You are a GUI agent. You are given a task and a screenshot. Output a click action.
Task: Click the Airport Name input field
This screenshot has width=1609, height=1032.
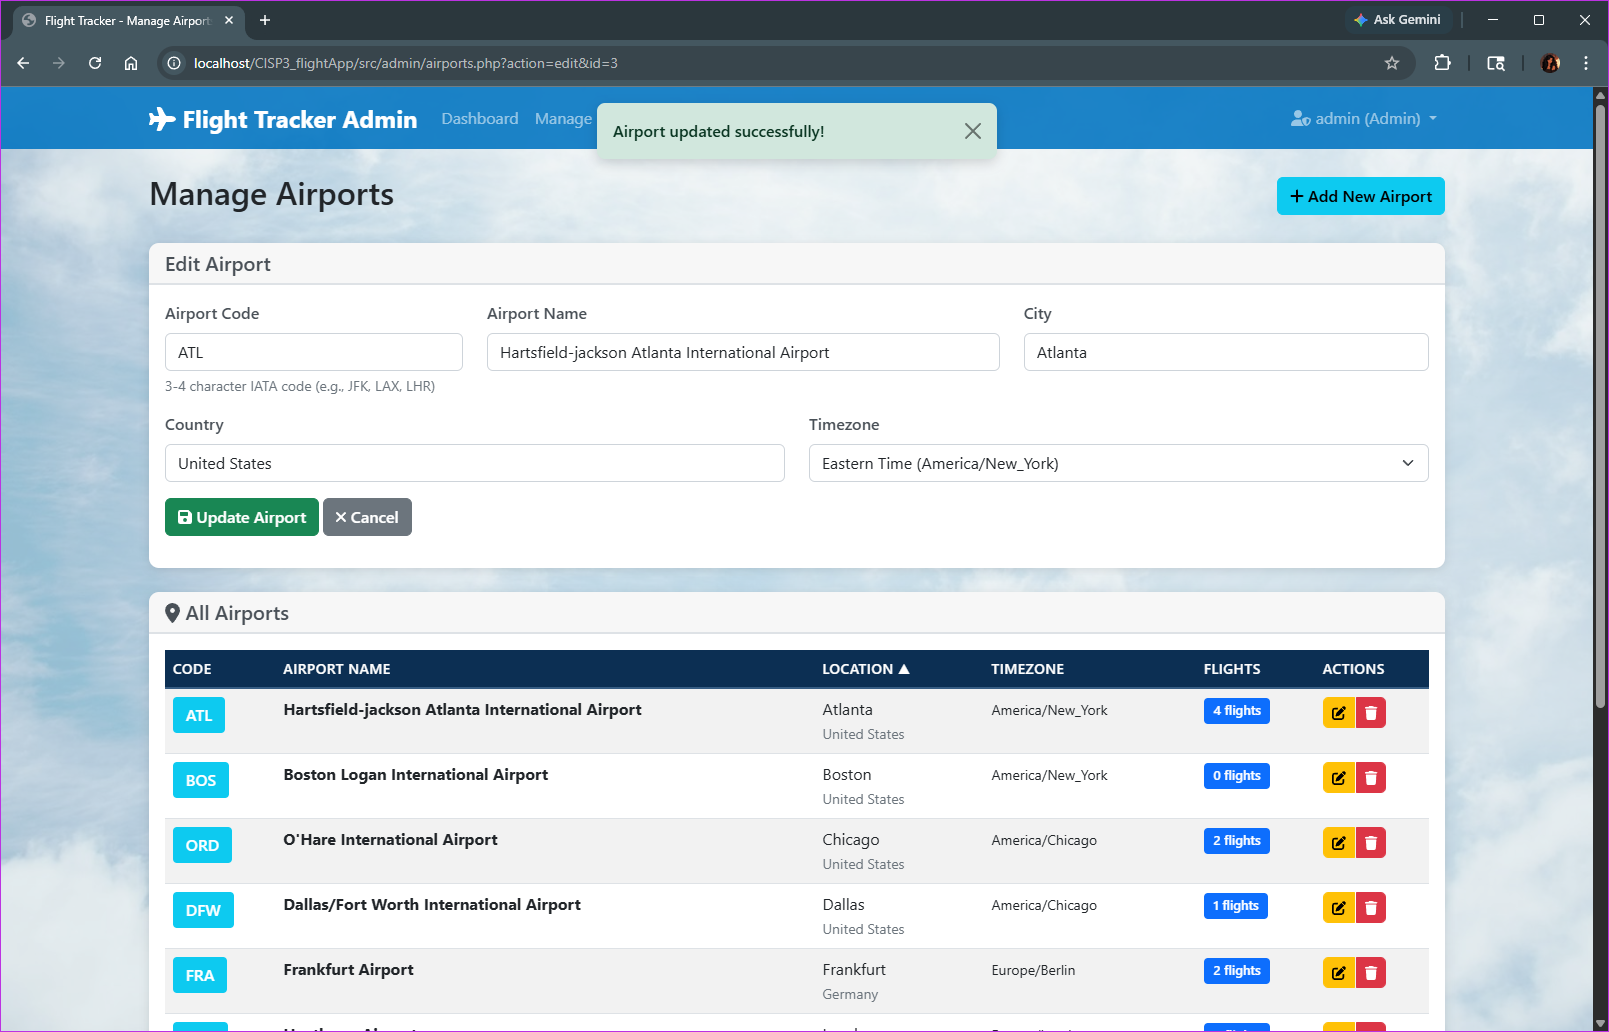743,352
